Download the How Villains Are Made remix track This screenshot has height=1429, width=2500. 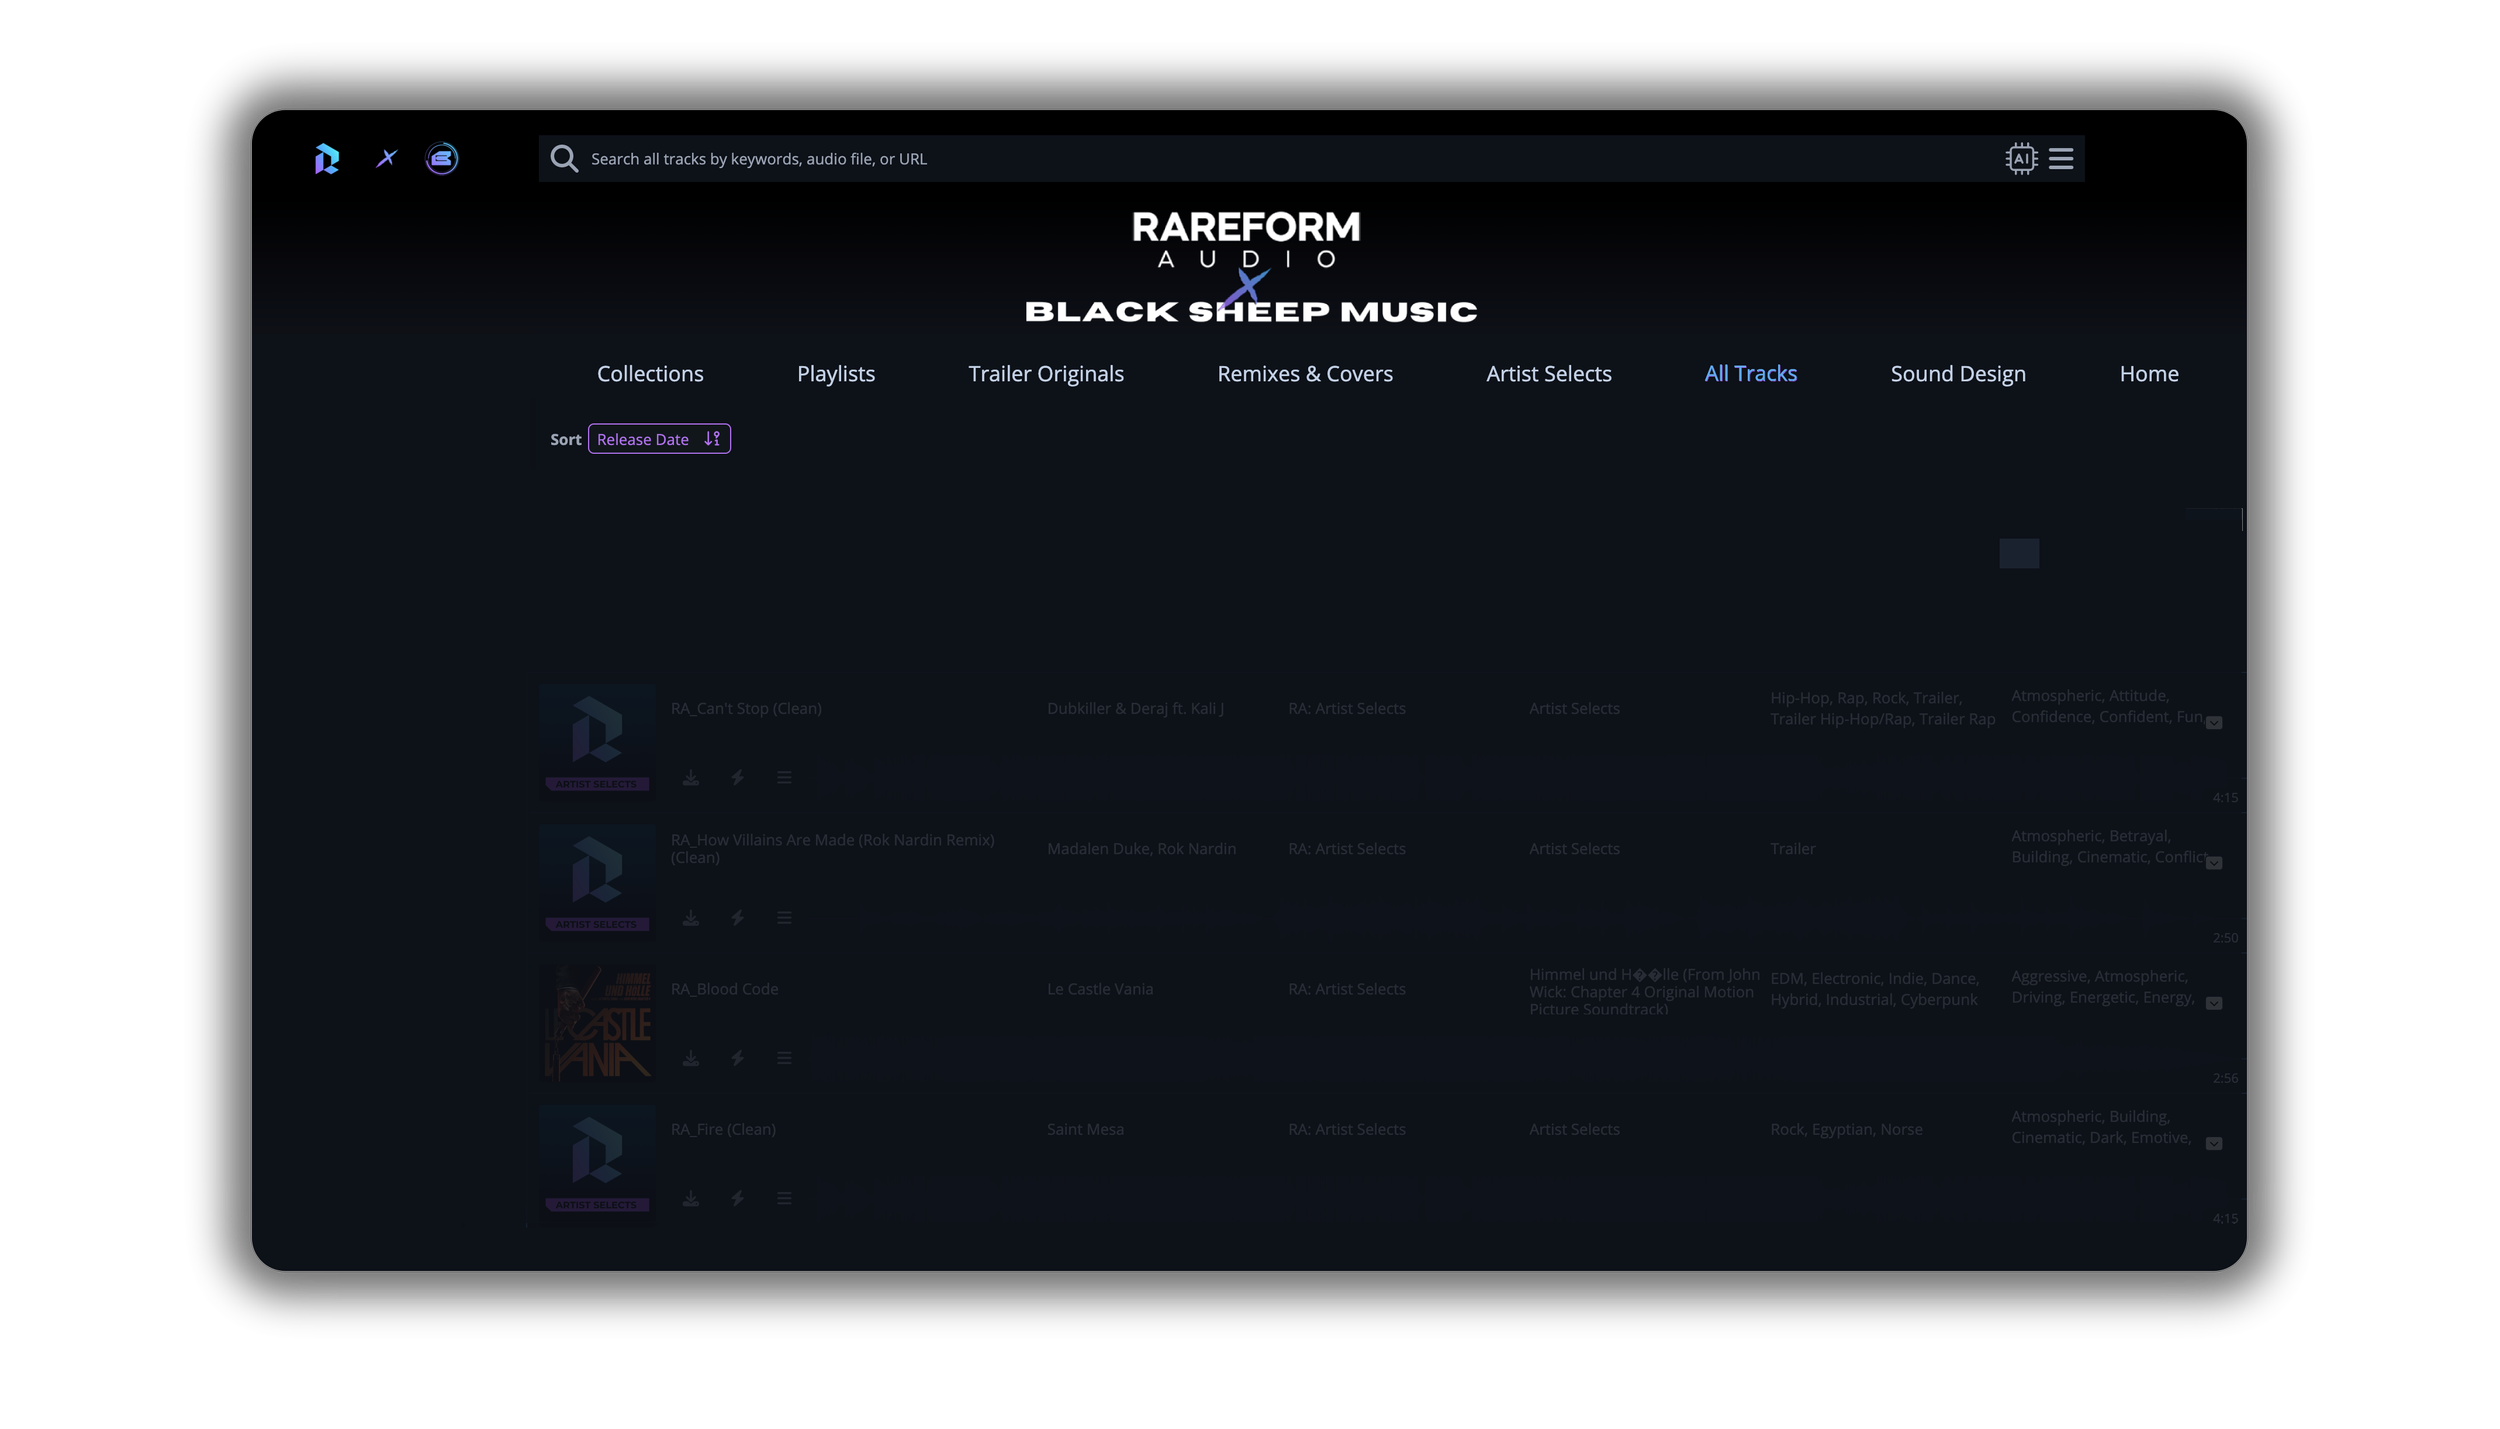coord(691,918)
